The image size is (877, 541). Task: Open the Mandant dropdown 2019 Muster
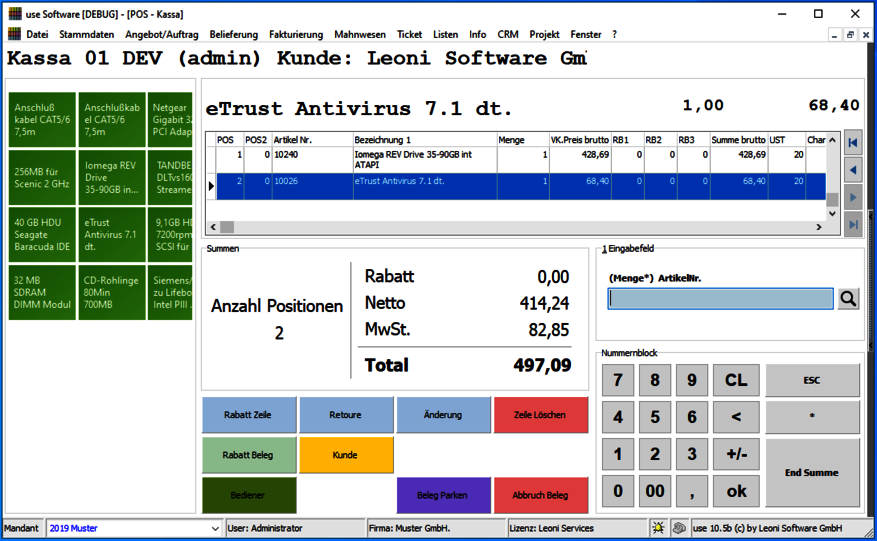(215, 528)
